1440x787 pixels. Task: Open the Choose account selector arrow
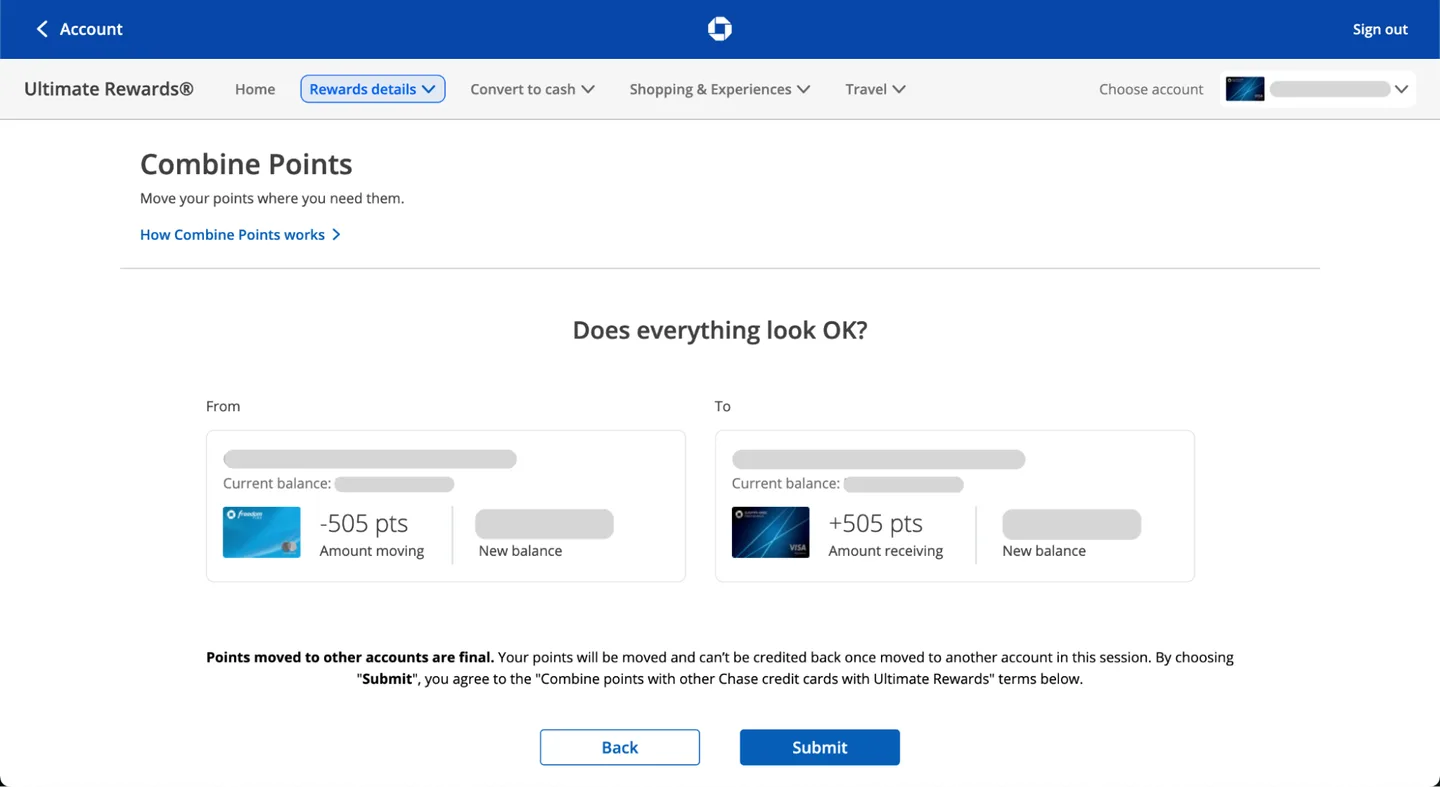[1401, 89]
